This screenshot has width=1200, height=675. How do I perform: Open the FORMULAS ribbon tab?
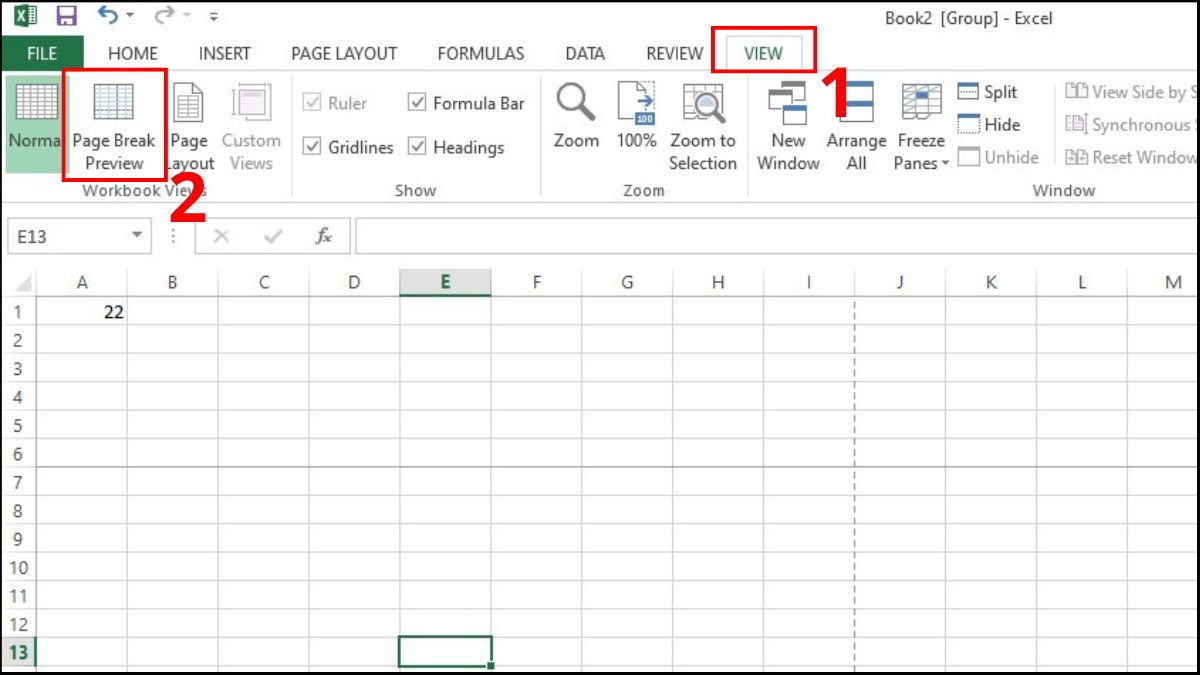point(481,53)
